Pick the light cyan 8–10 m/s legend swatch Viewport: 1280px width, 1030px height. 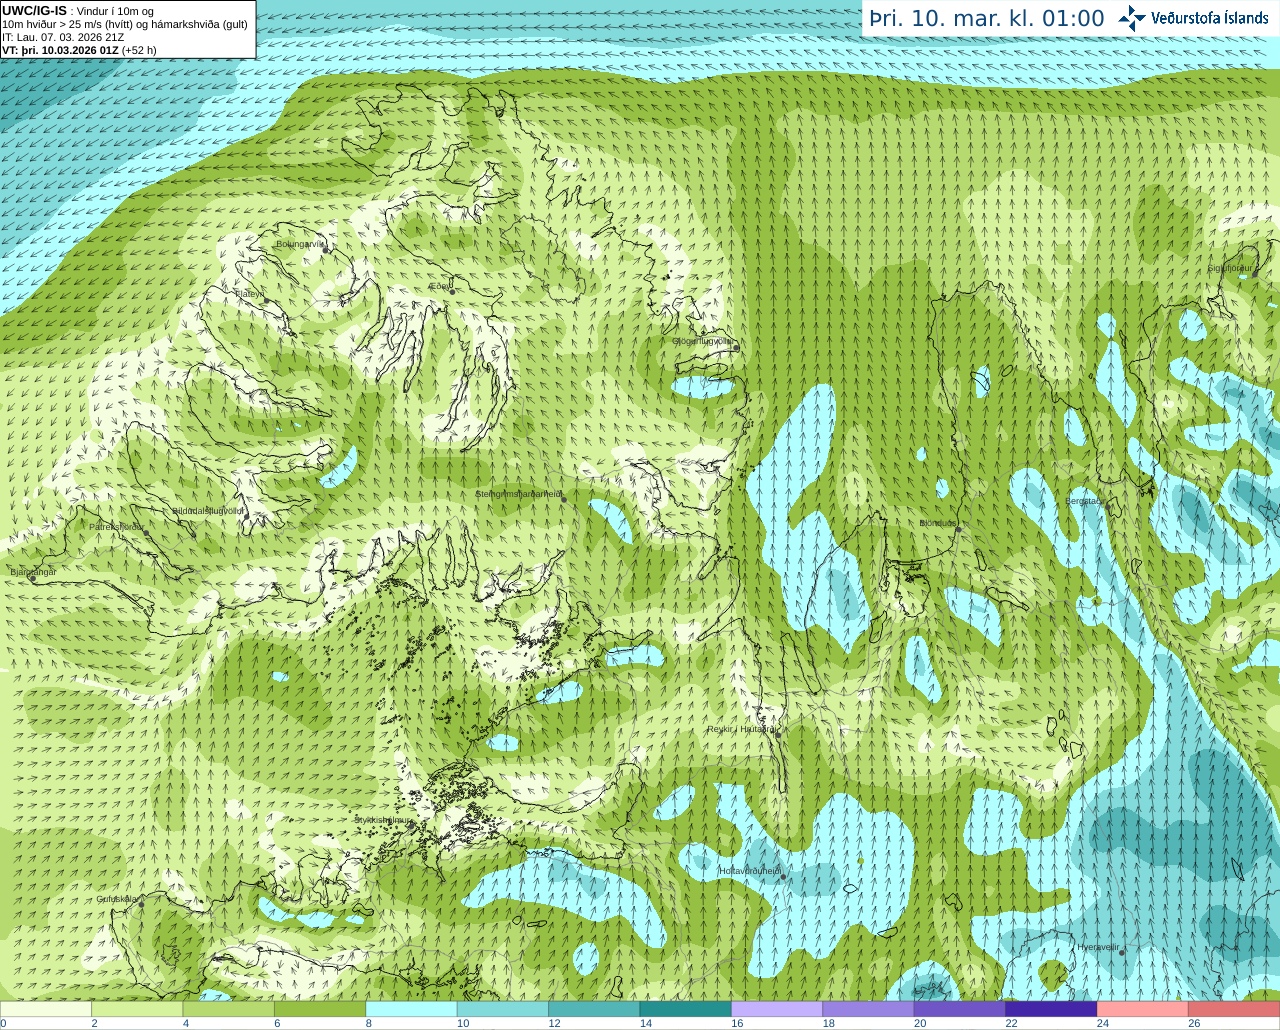412,1009
